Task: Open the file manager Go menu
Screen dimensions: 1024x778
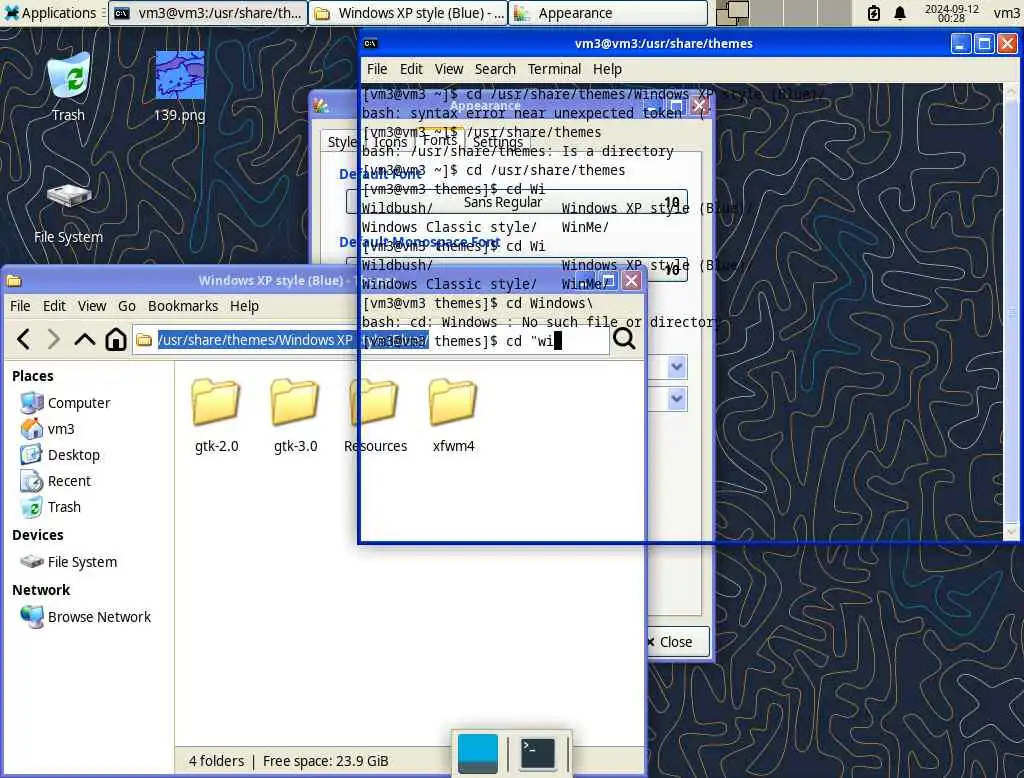Action: (x=127, y=306)
